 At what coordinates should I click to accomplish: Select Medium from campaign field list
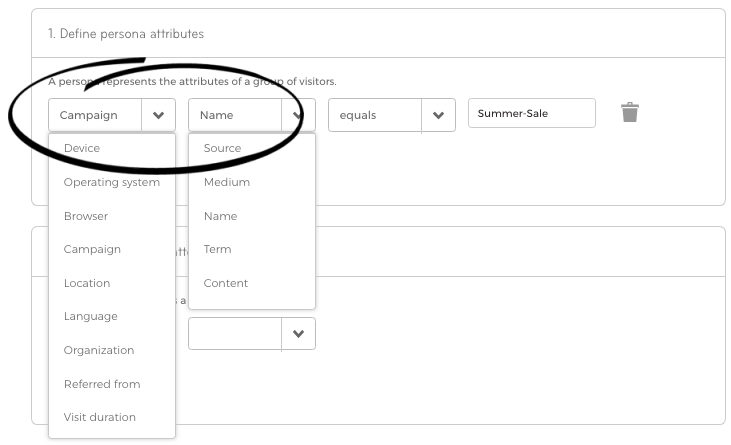(227, 182)
